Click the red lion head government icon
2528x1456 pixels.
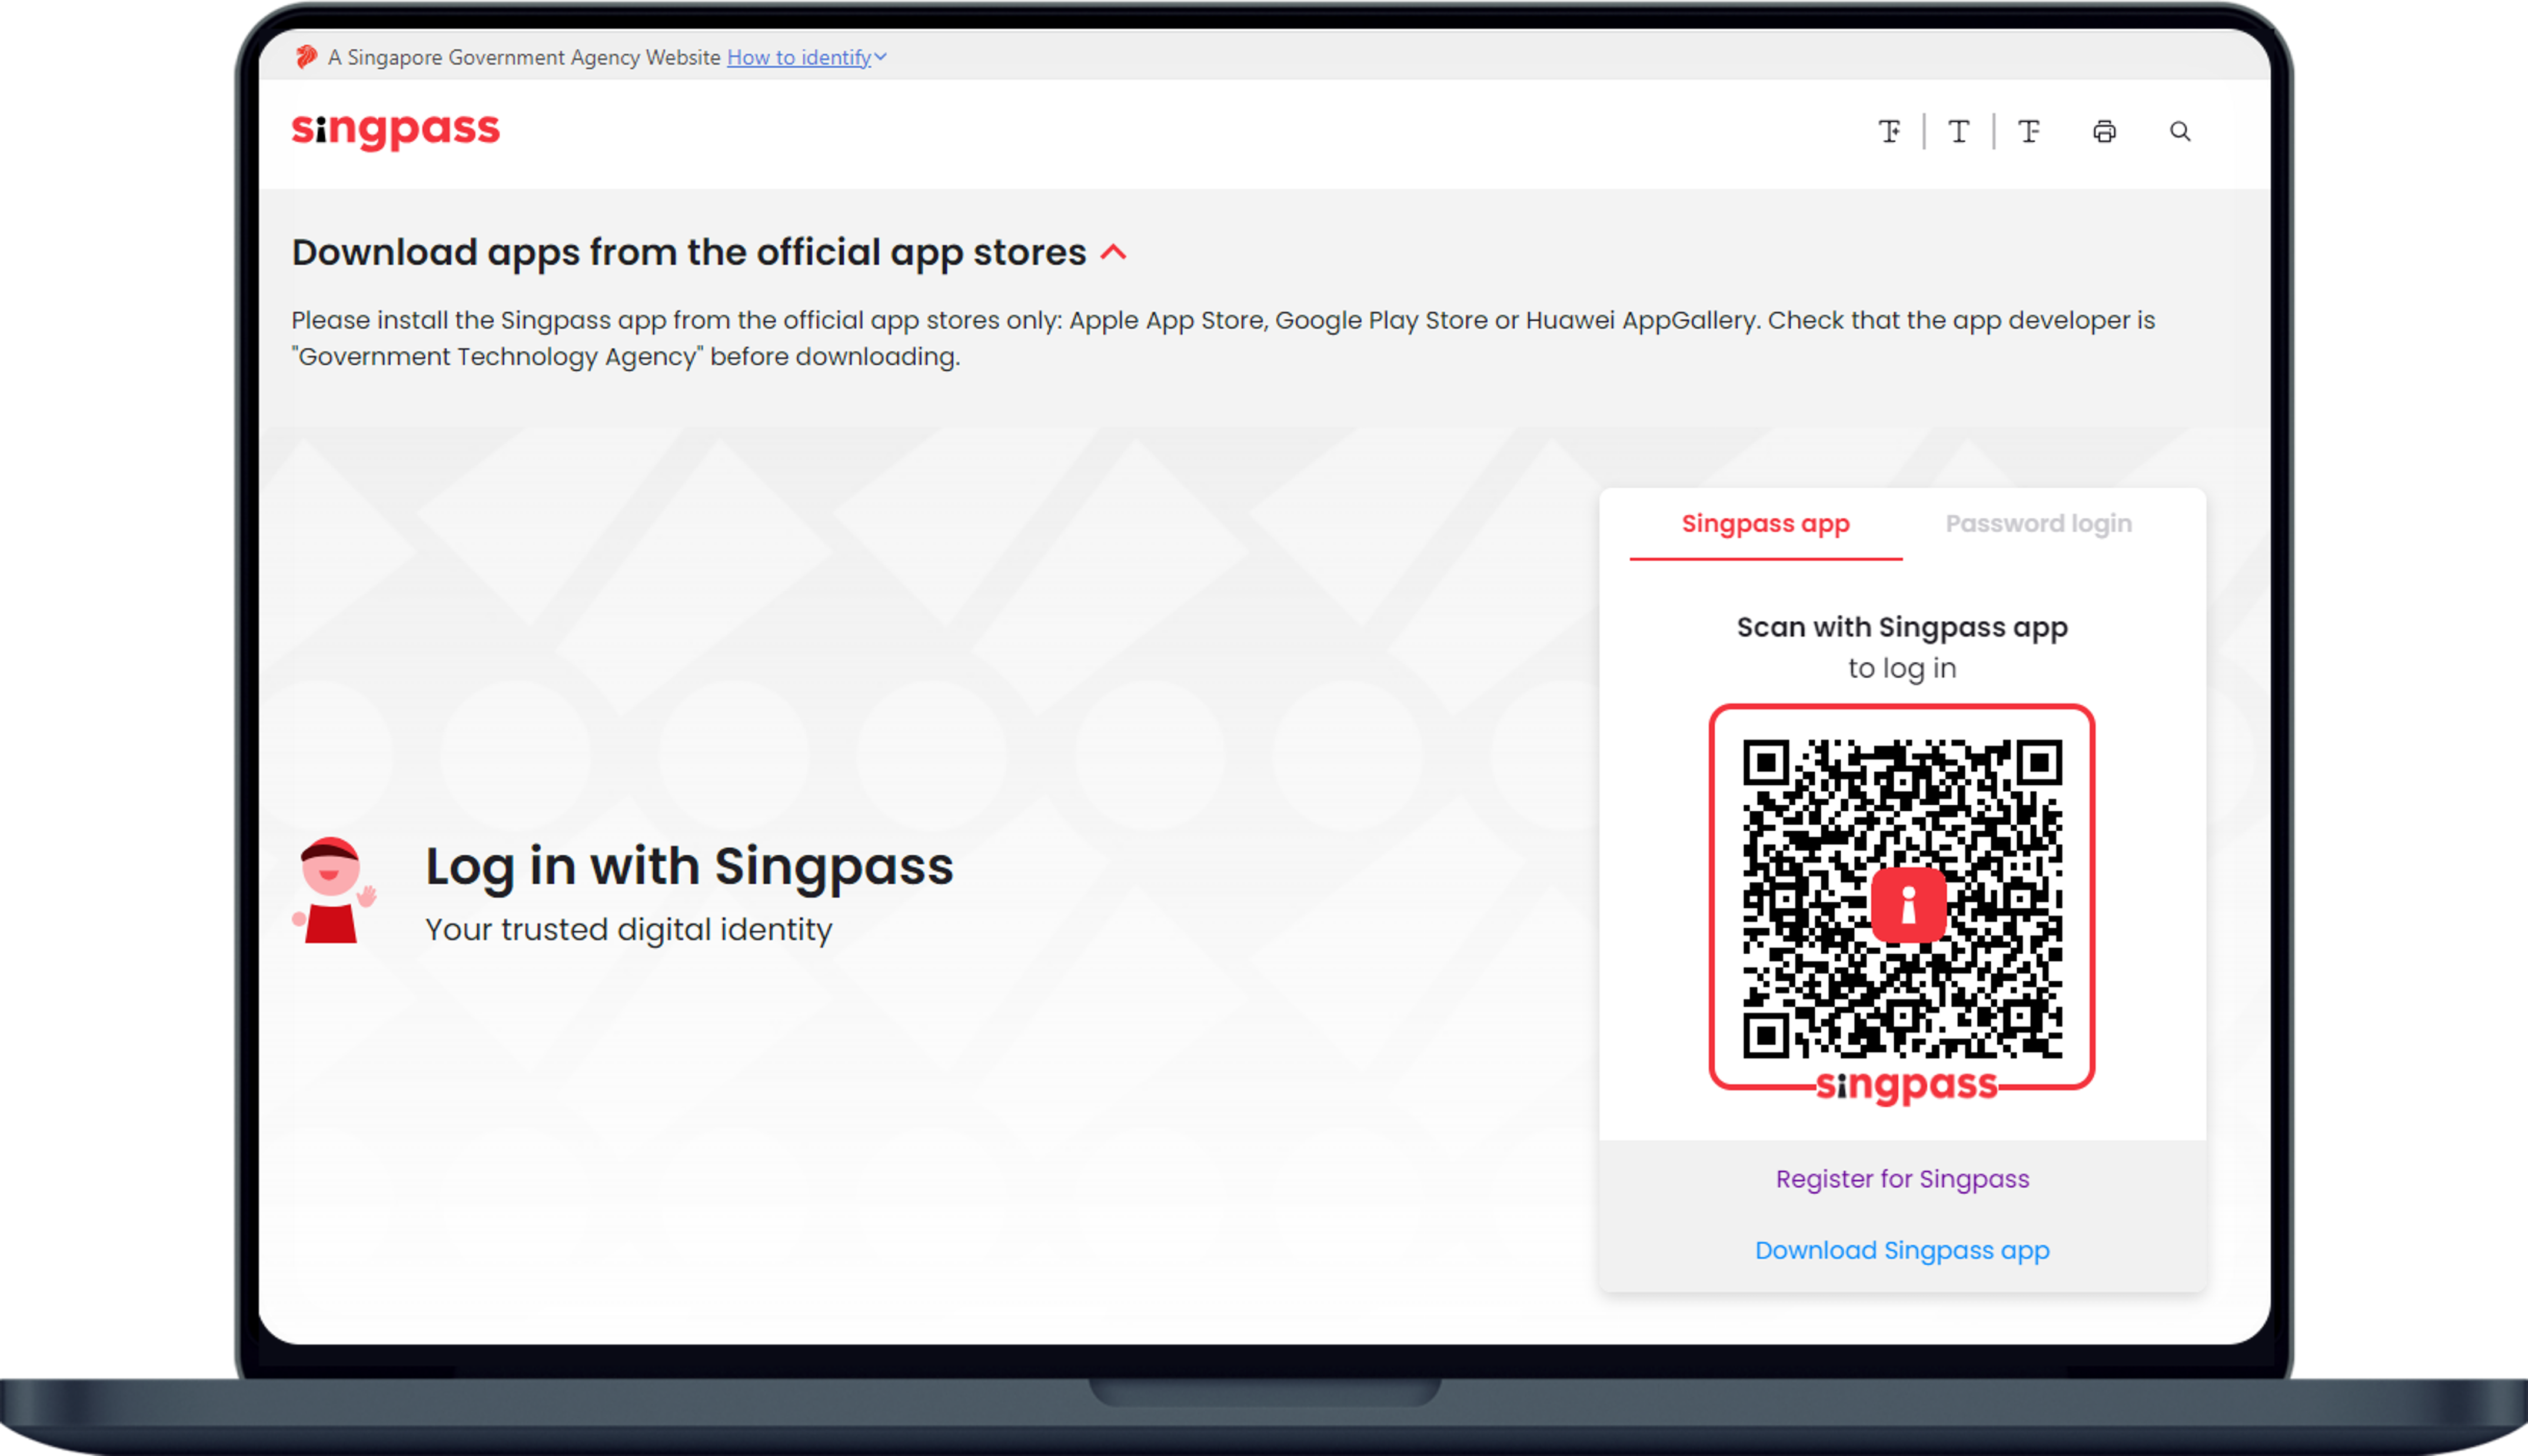coord(306,57)
